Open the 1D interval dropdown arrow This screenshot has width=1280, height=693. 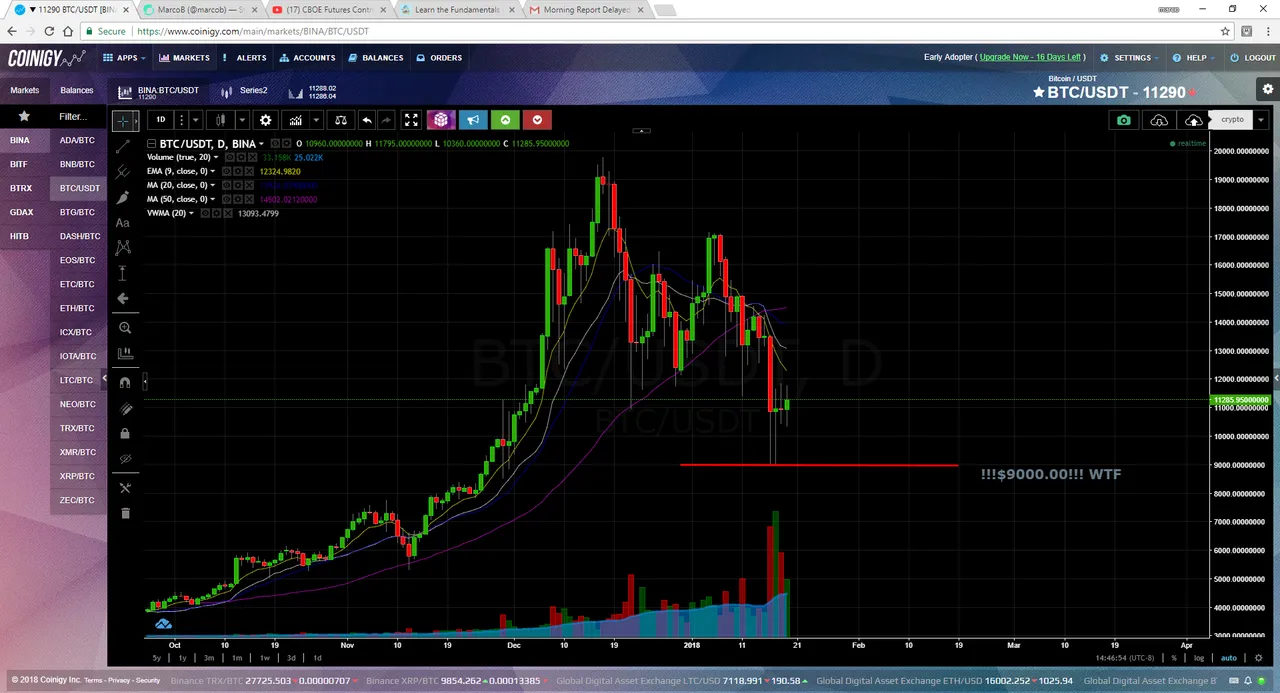(195, 120)
